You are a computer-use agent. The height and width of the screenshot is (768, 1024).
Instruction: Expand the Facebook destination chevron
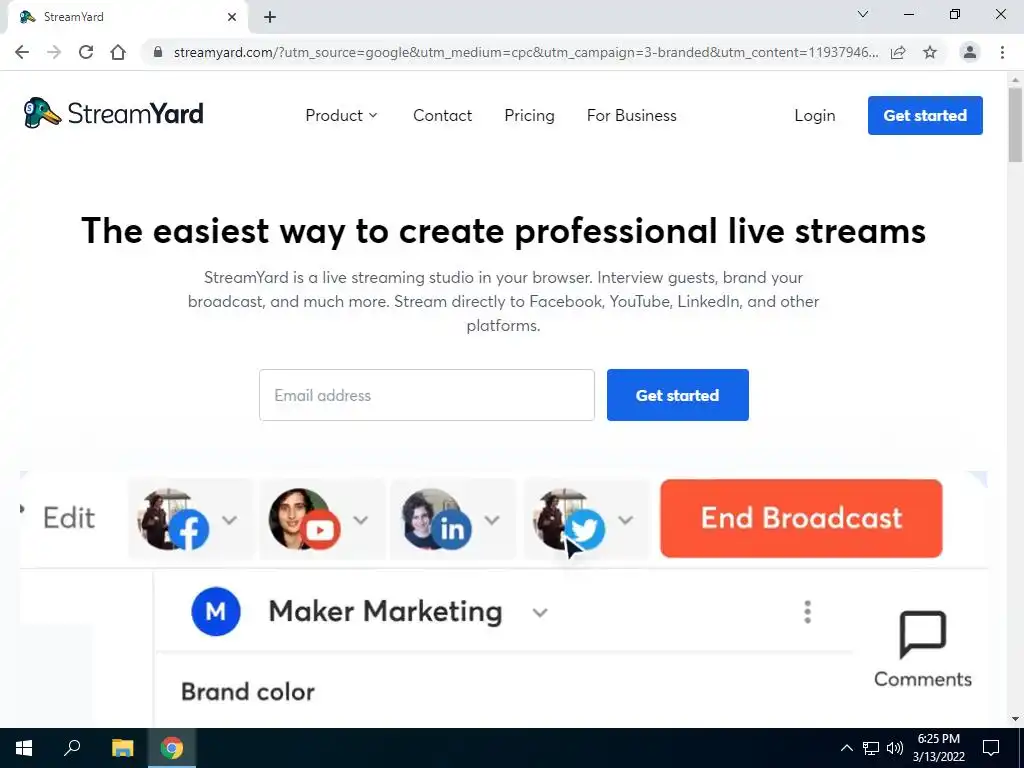pyautogui.click(x=229, y=520)
